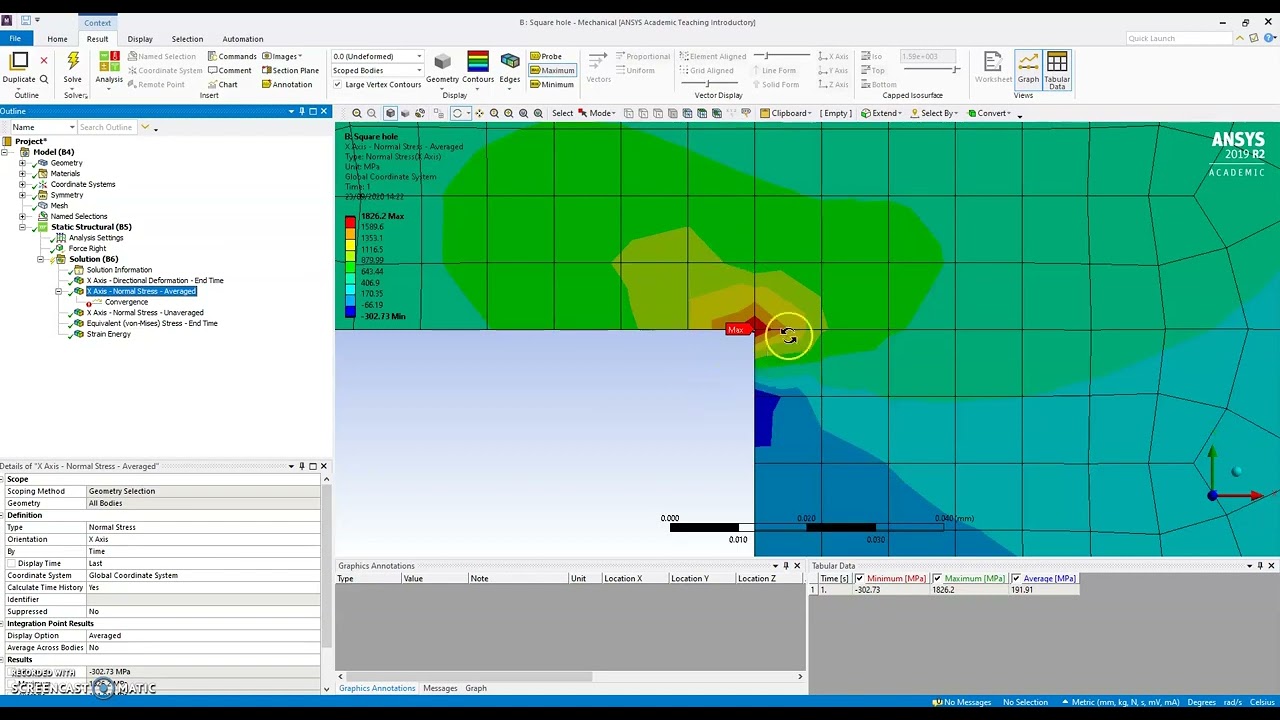Collapse the Static Structural (B5) node
This screenshot has height=720, width=1280.
point(23,227)
